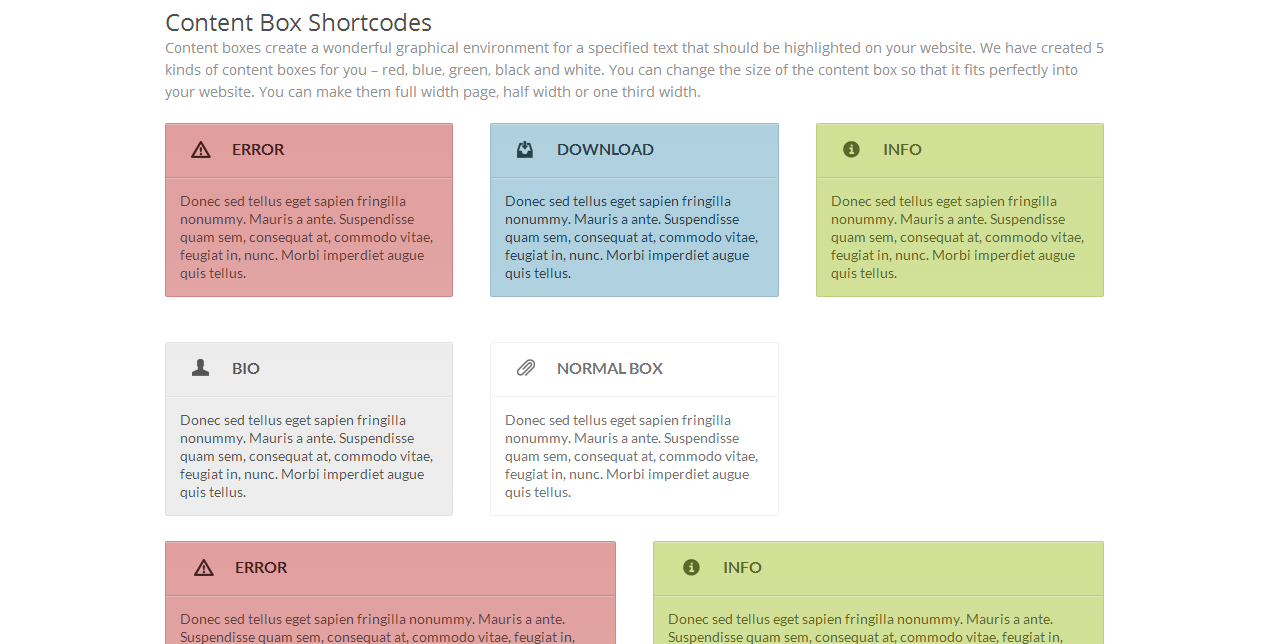Click the info circle icon in top INFO box
1269x644 pixels.
851,150
